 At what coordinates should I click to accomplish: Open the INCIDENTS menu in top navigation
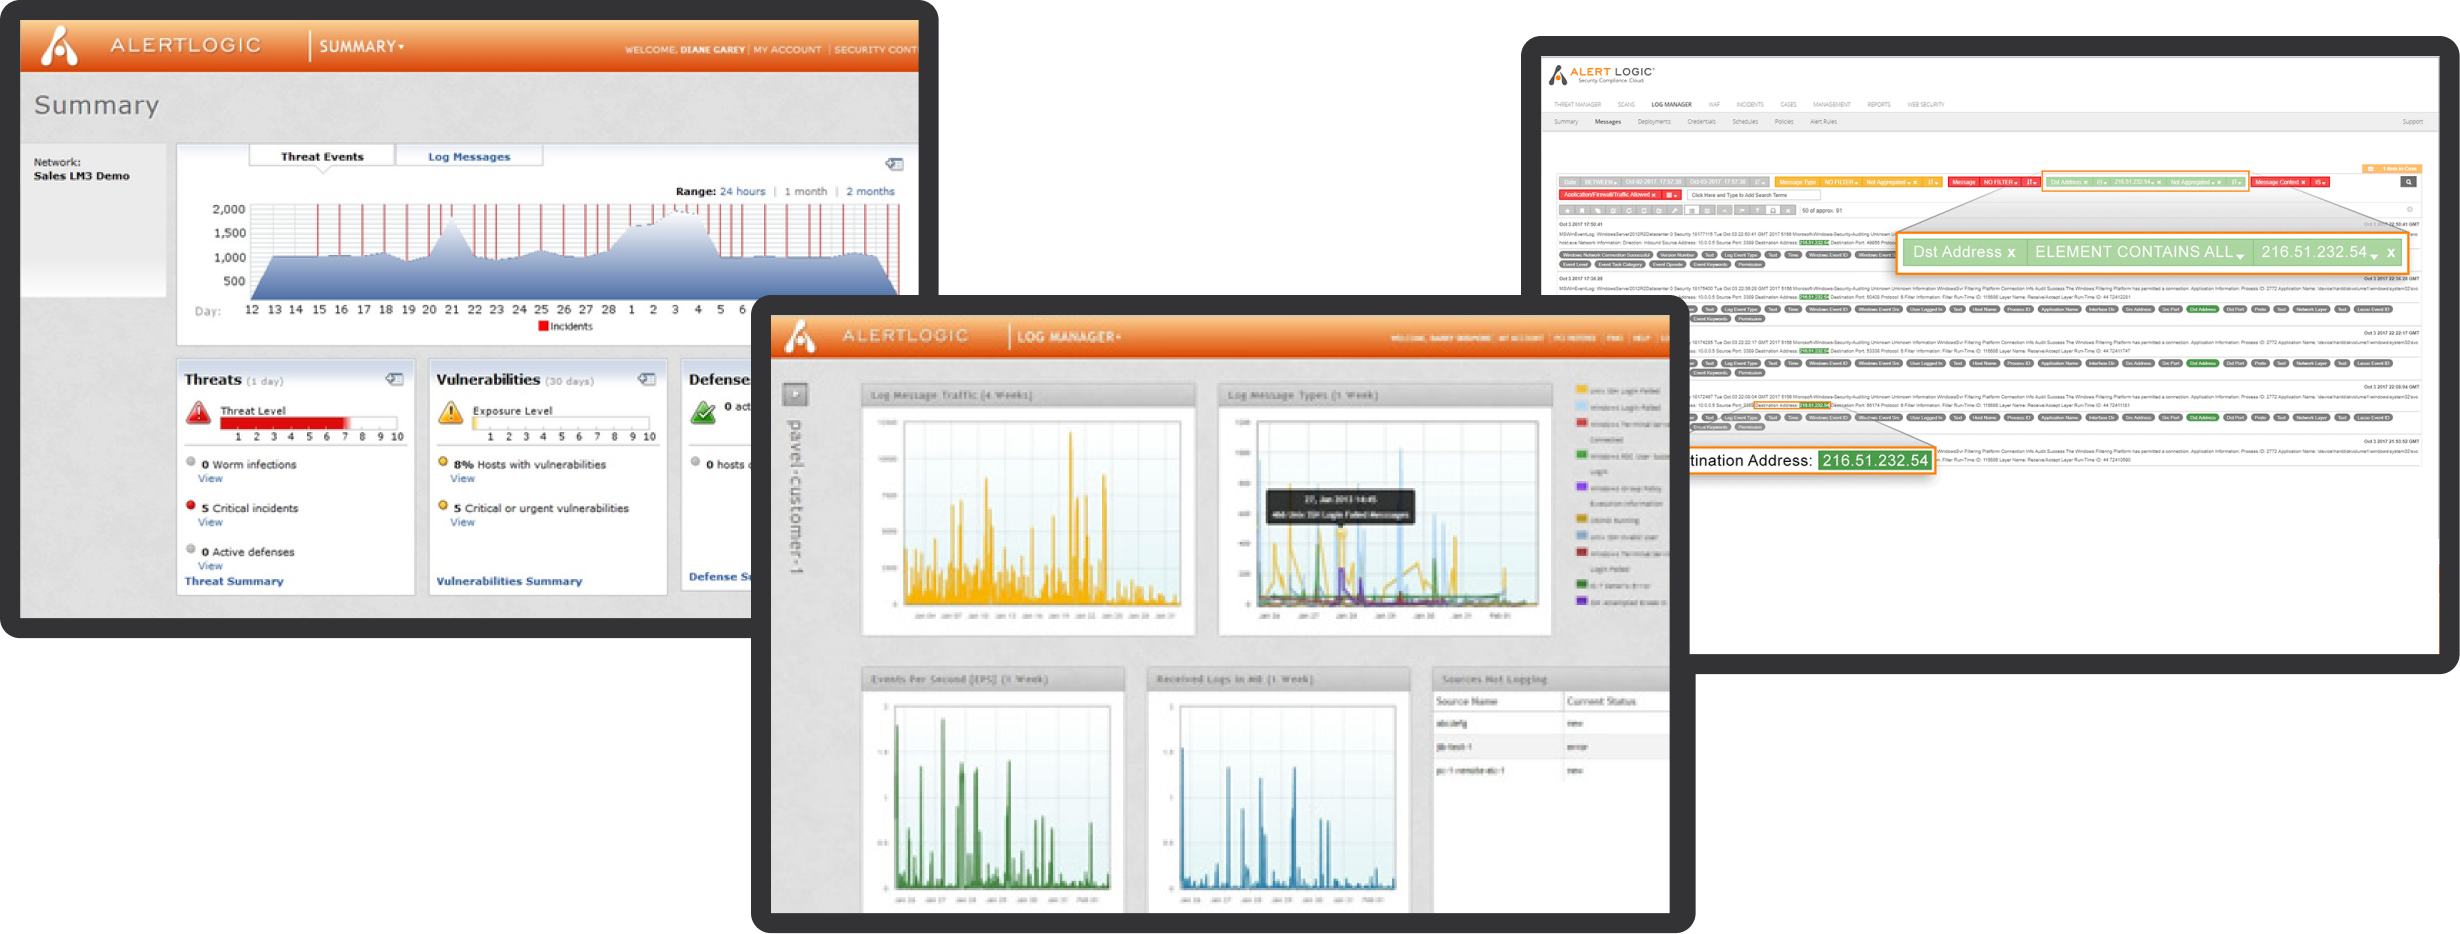(x=1749, y=104)
